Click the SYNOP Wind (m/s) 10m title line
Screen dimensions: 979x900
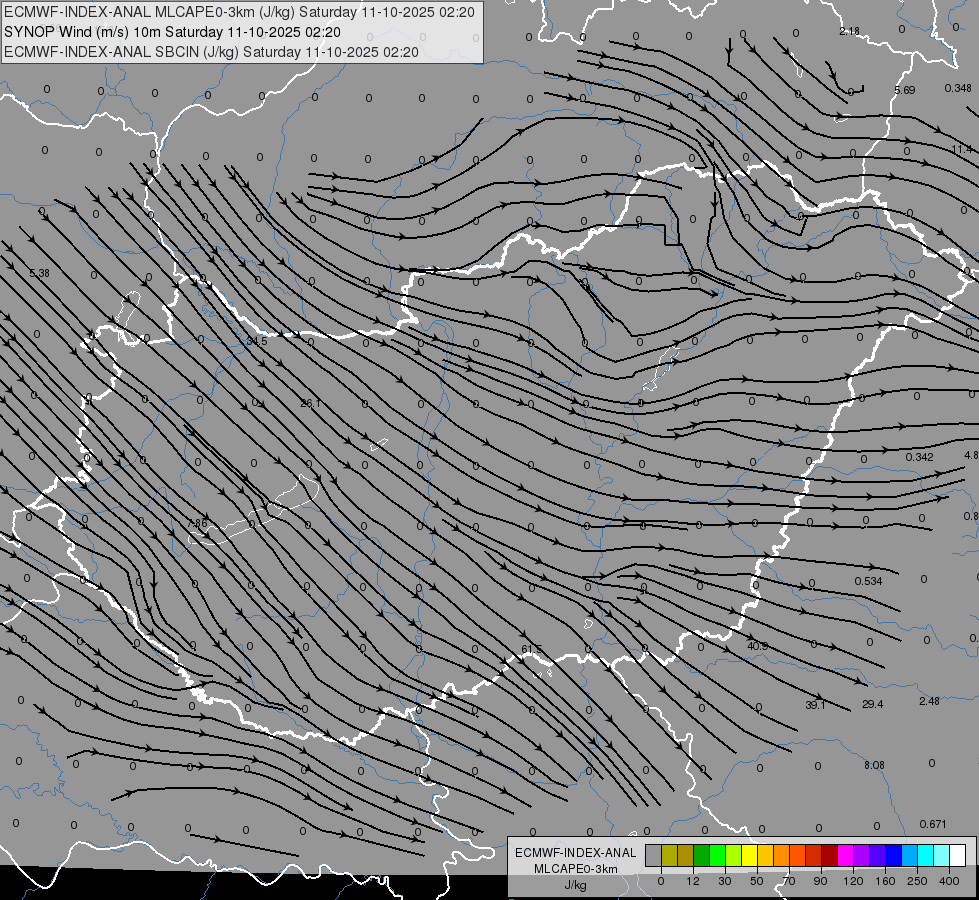pyautogui.click(x=172, y=32)
